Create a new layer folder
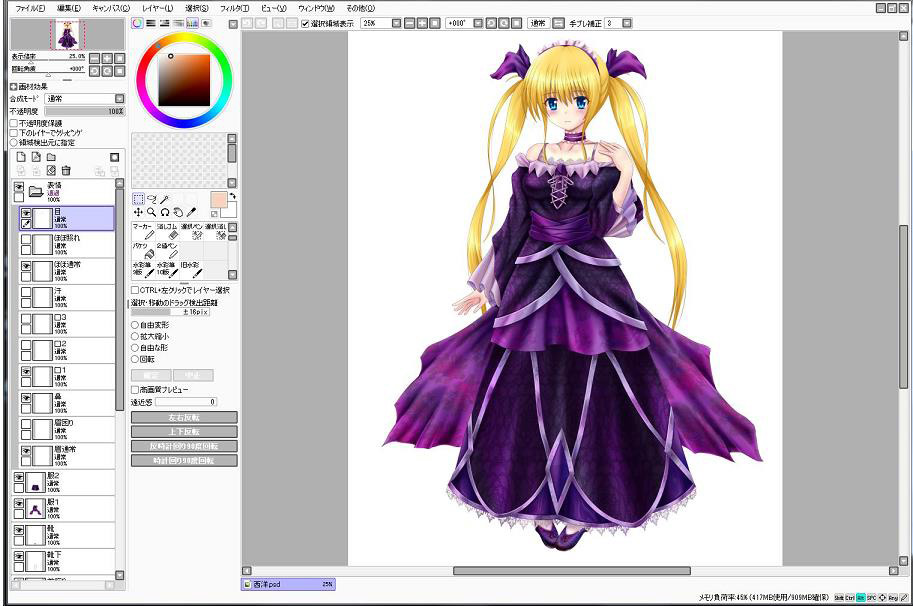 [x=51, y=157]
